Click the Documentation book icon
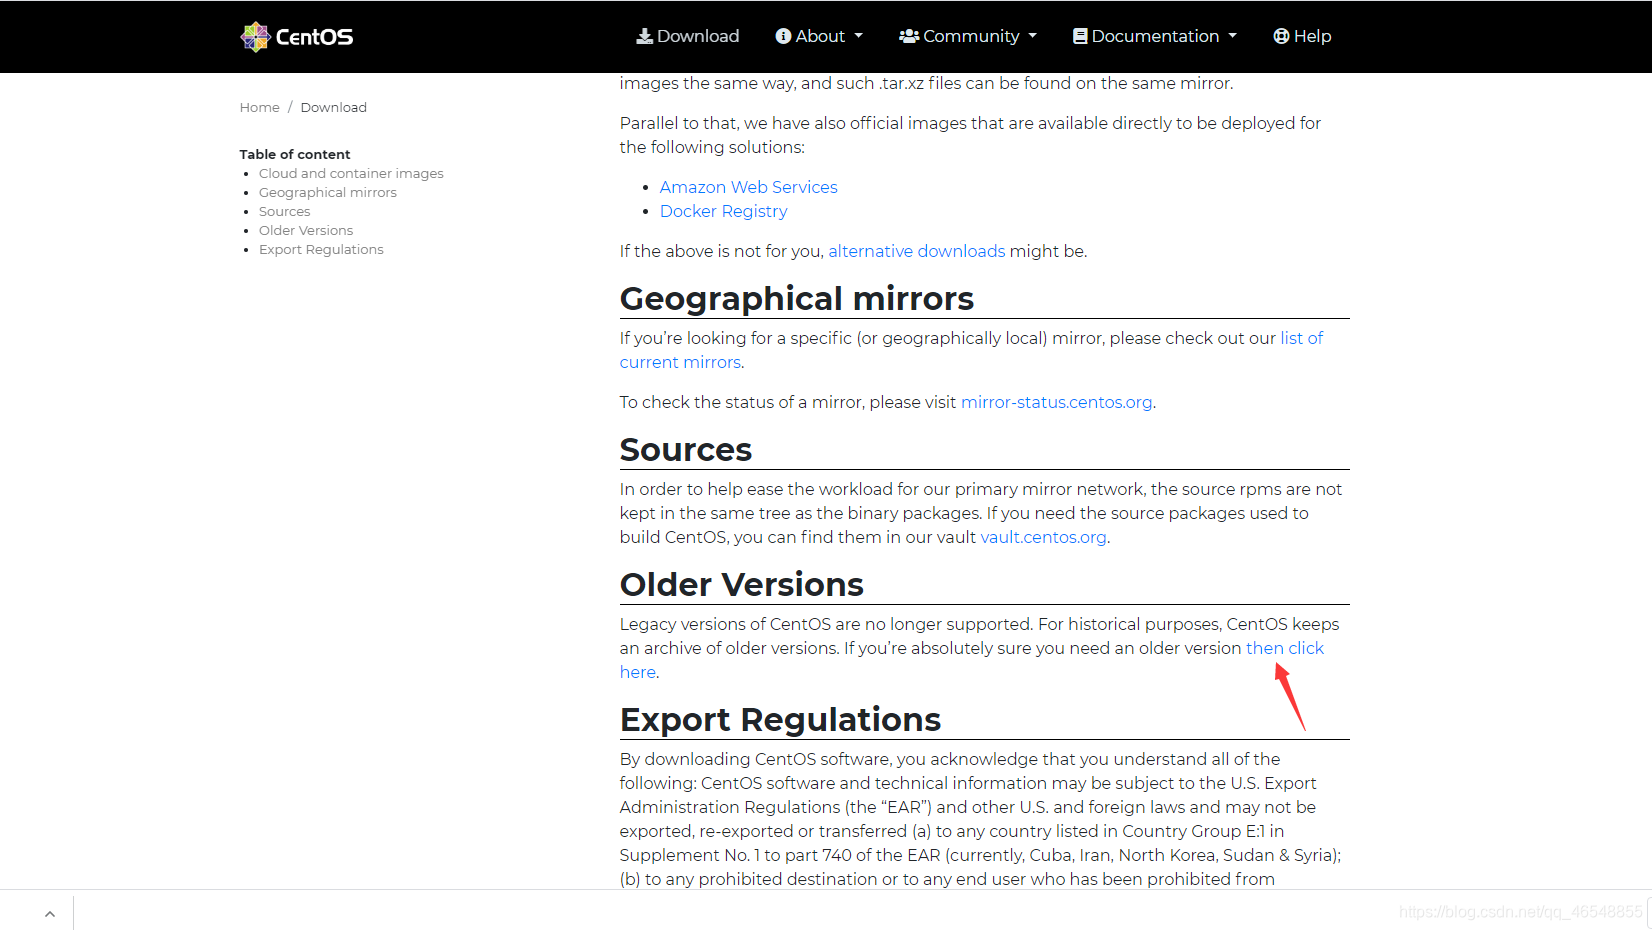The width and height of the screenshot is (1652, 930). point(1080,36)
